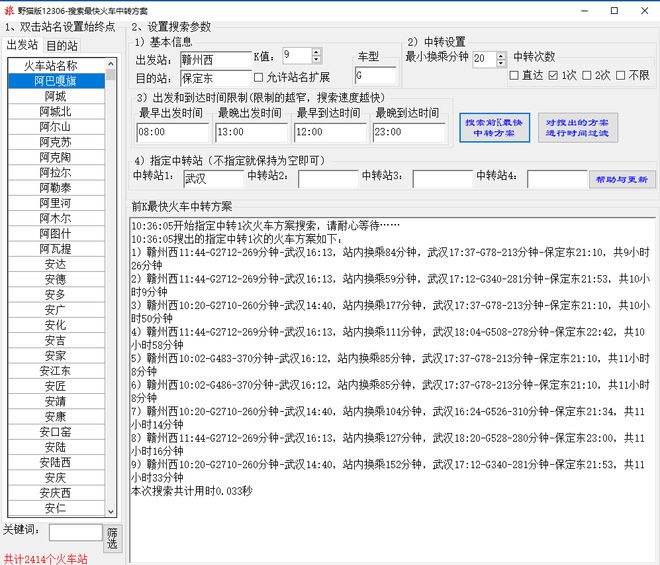Select station 阿巴嘎旗 in the list

(x=56, y=81)
